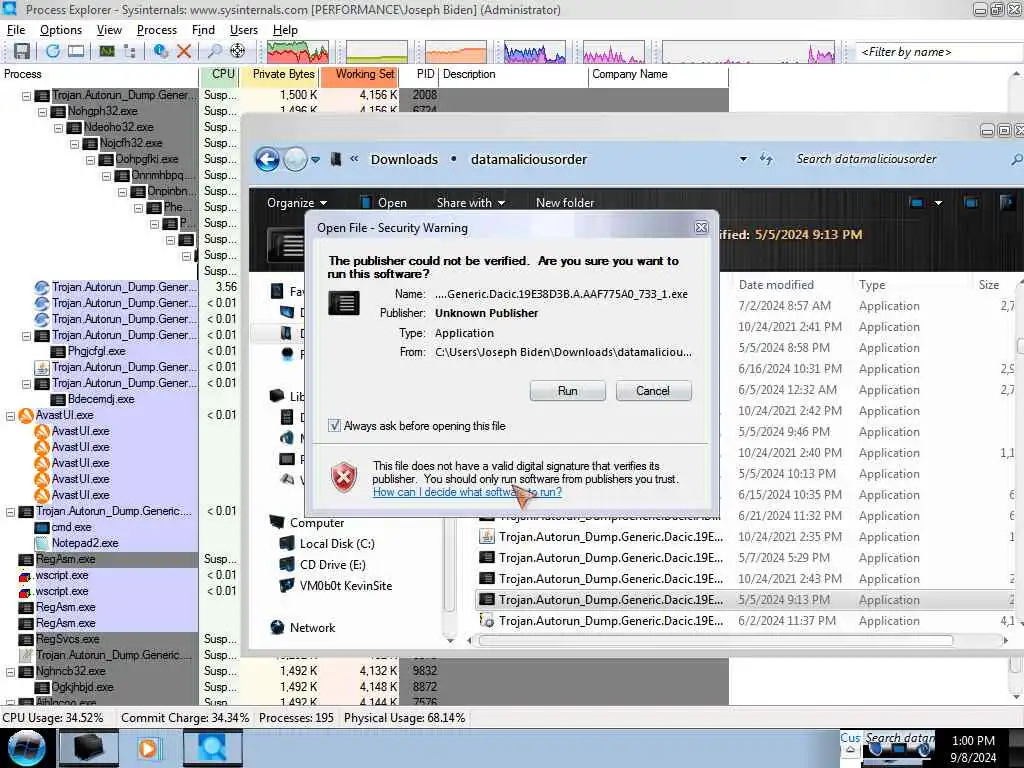Open the System Information toolbar icon

pos(106,51)
